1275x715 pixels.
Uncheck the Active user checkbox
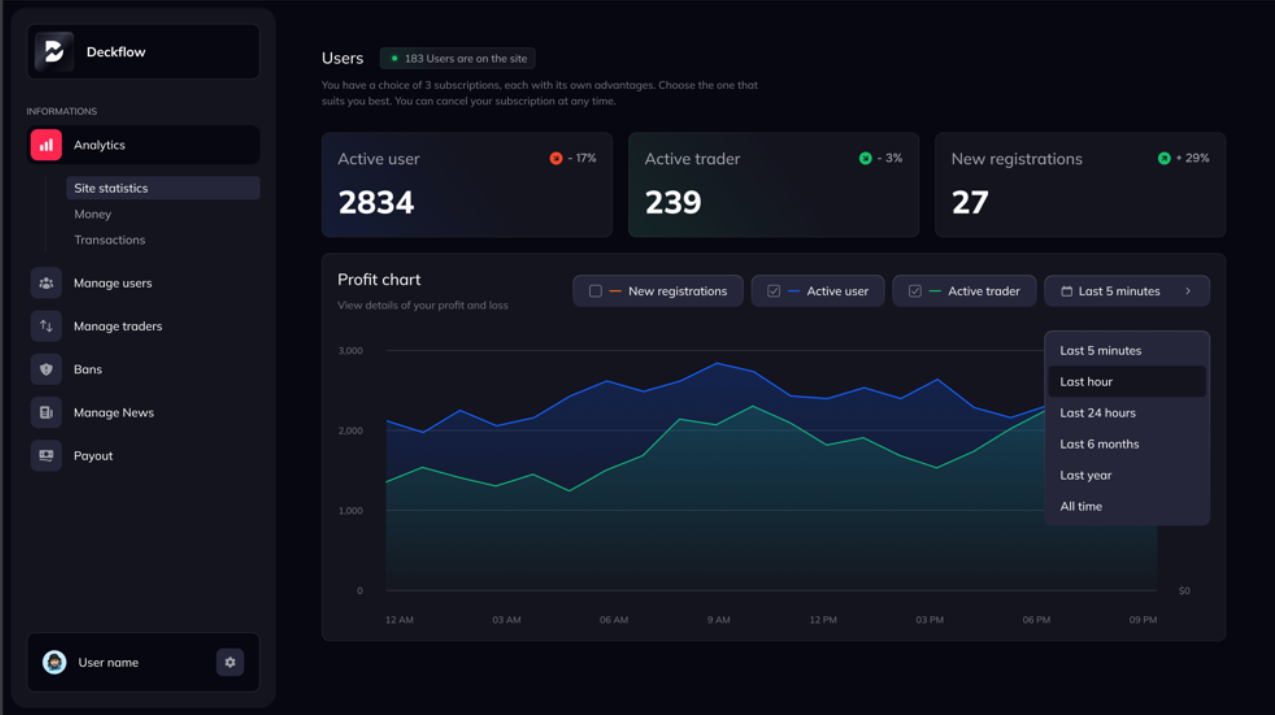pos(773,291)
